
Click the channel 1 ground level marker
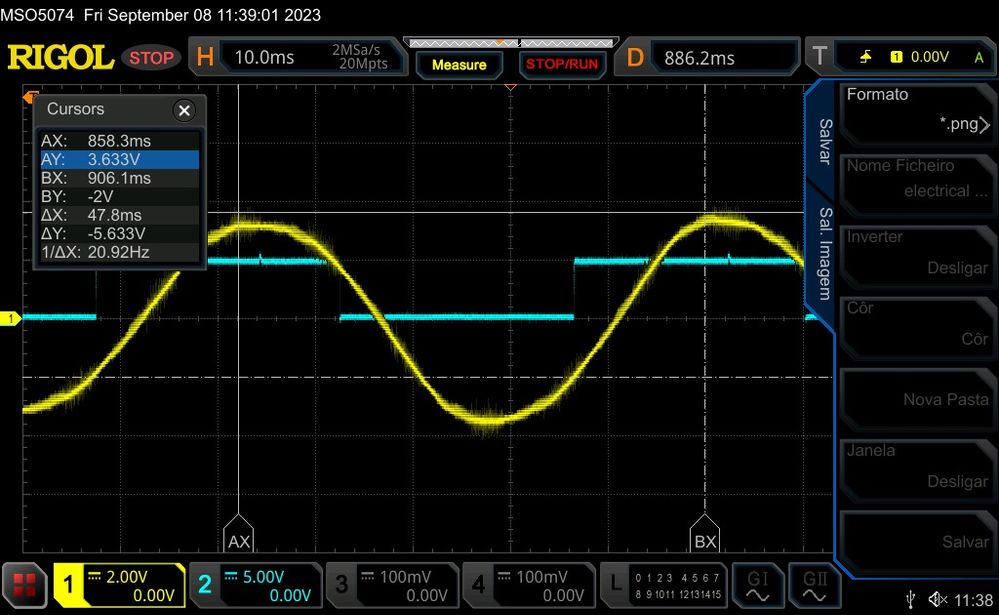[x=10, y=318]
